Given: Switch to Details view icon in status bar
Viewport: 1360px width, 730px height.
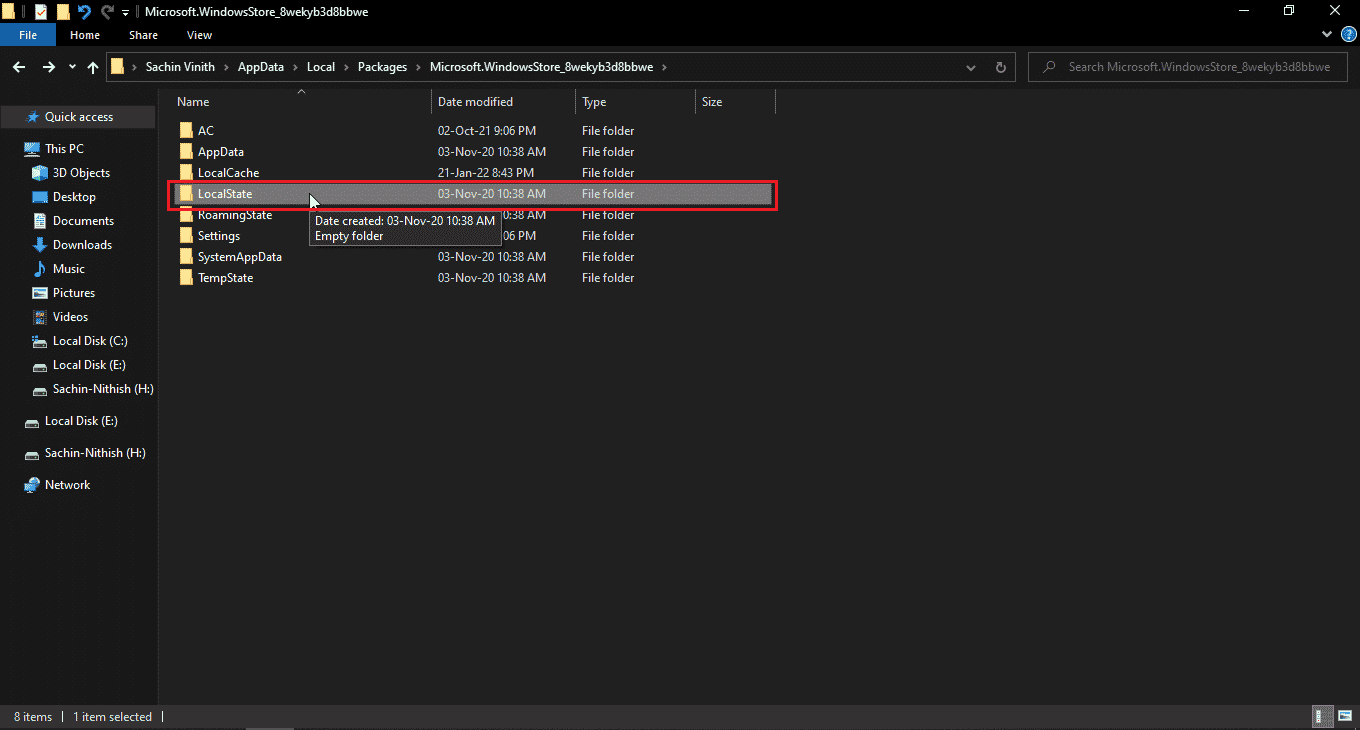Looking at the screenshot, I should [x=1321, y=717].
